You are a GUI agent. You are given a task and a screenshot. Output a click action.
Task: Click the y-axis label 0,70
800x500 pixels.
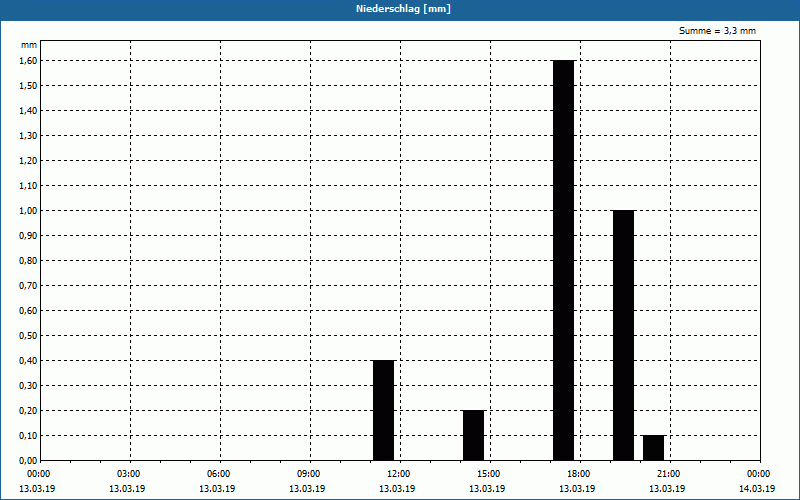click(x=28, y=285)
